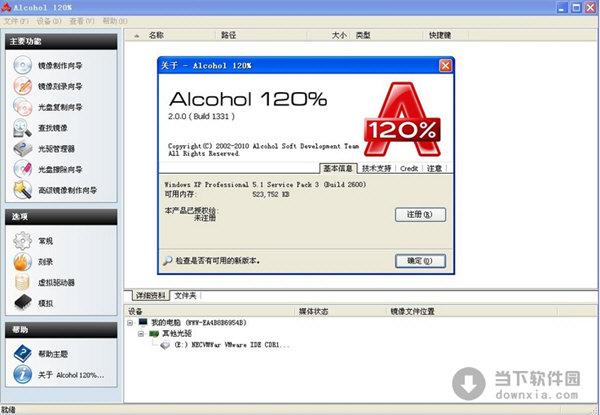
Task: Select the NECVMWar VMware IDE CDR1 drive row
Action: coord(232,345)
